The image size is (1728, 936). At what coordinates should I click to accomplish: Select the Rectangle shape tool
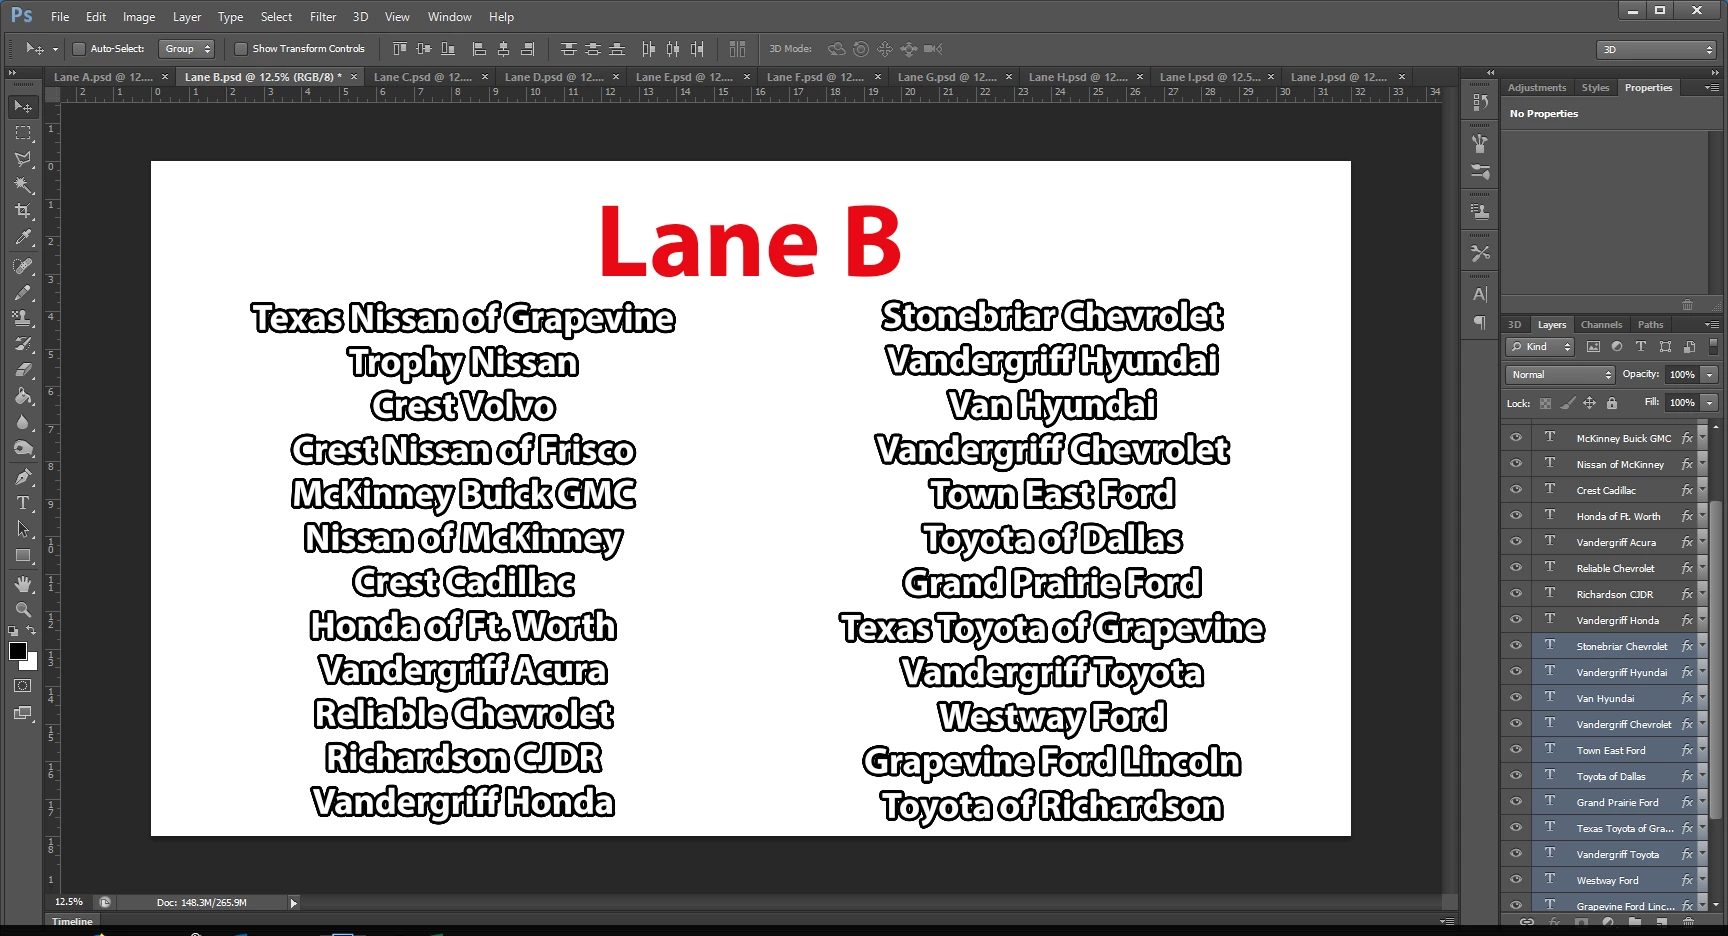coord(23,555)
